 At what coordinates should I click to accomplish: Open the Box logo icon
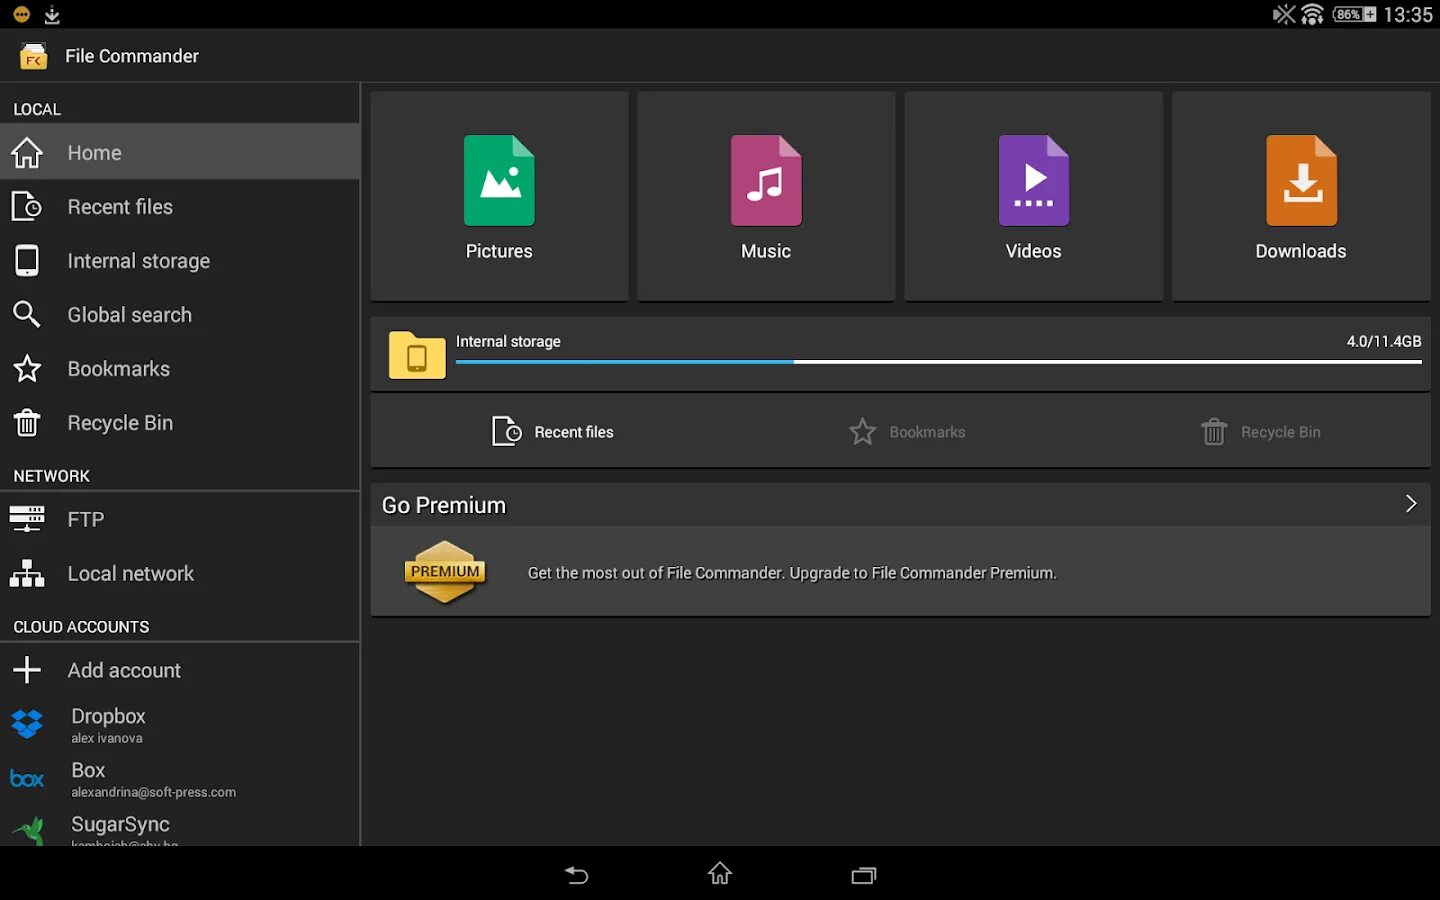pyautogui.click(x=27, y=779)
